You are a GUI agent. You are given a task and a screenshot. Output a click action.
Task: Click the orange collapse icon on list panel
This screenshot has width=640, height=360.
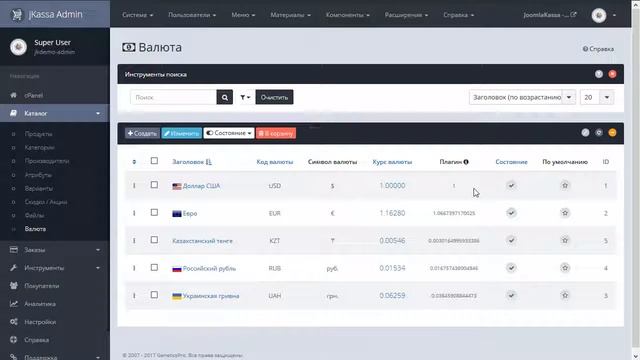click(x=612, y=133)
